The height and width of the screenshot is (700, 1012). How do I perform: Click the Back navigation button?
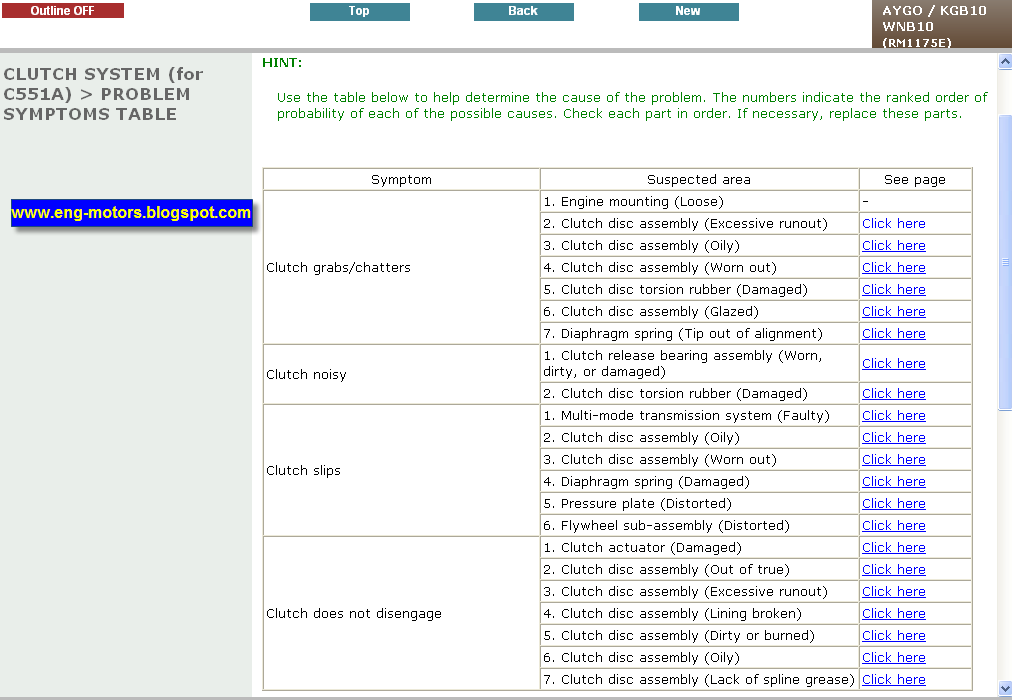pyautogui.click(x=523, y=11)
